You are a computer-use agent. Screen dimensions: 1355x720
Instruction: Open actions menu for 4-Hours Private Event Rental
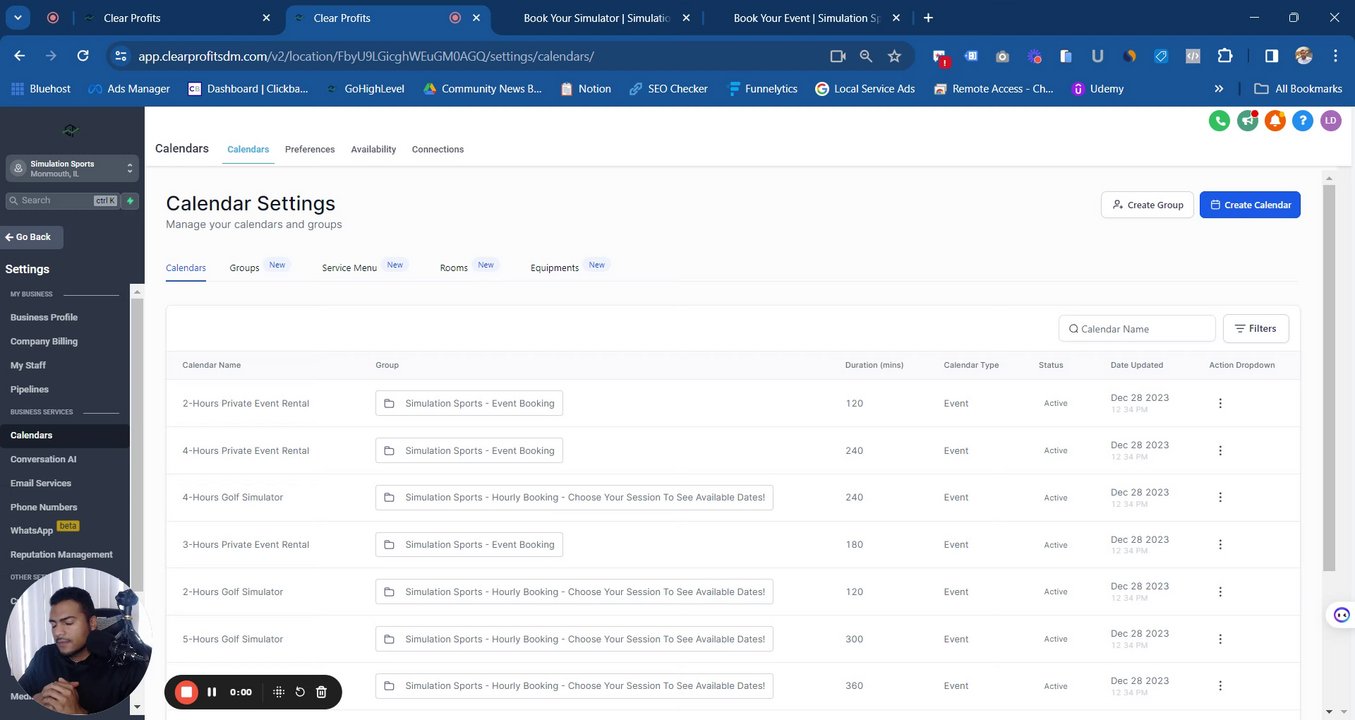click(x=1220, y=451)
